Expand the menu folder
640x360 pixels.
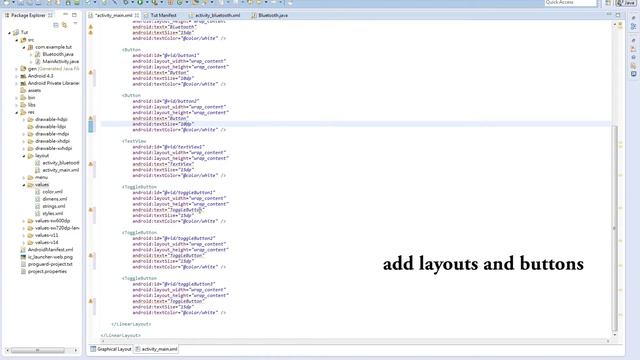(24, 178)
